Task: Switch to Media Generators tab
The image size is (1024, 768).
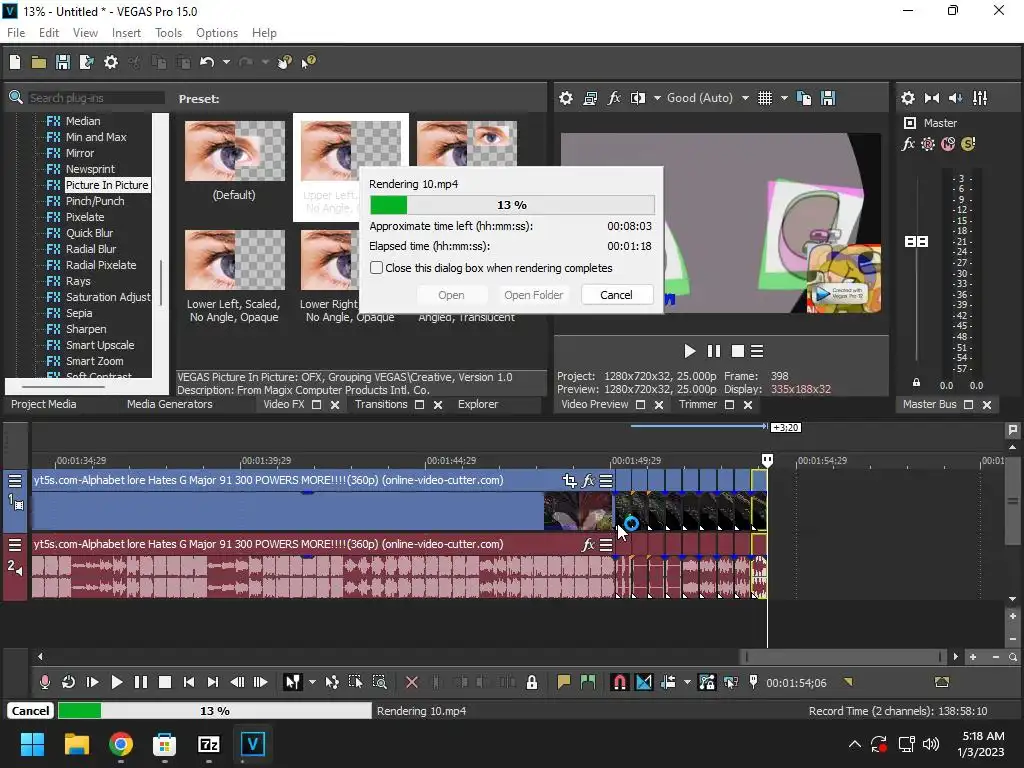Action: click(x=170, y=404)
